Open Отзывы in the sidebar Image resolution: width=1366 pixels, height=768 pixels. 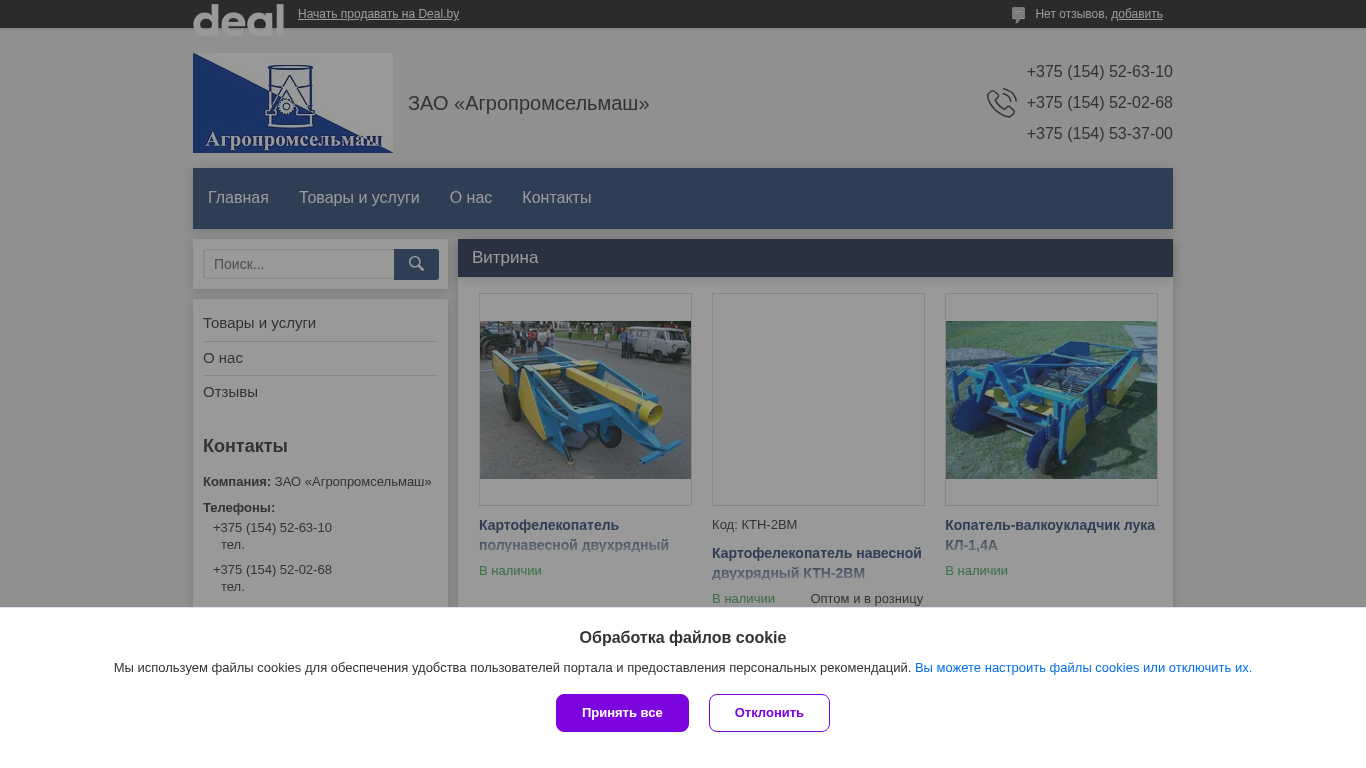coord(230,392)
